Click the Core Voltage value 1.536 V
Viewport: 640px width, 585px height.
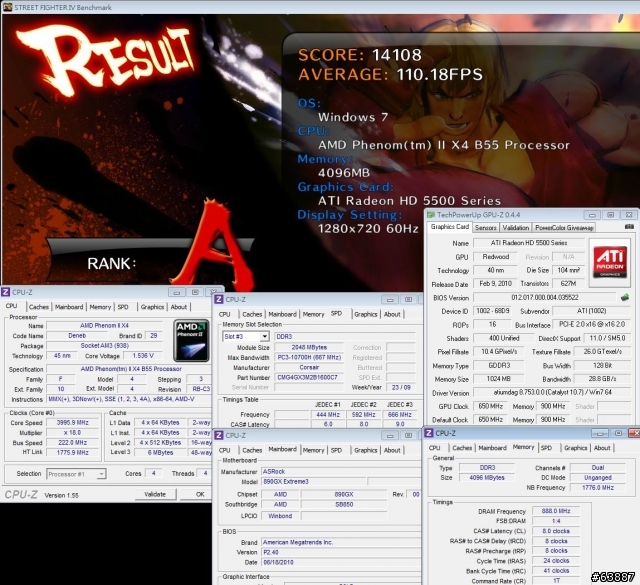[143, 356]
